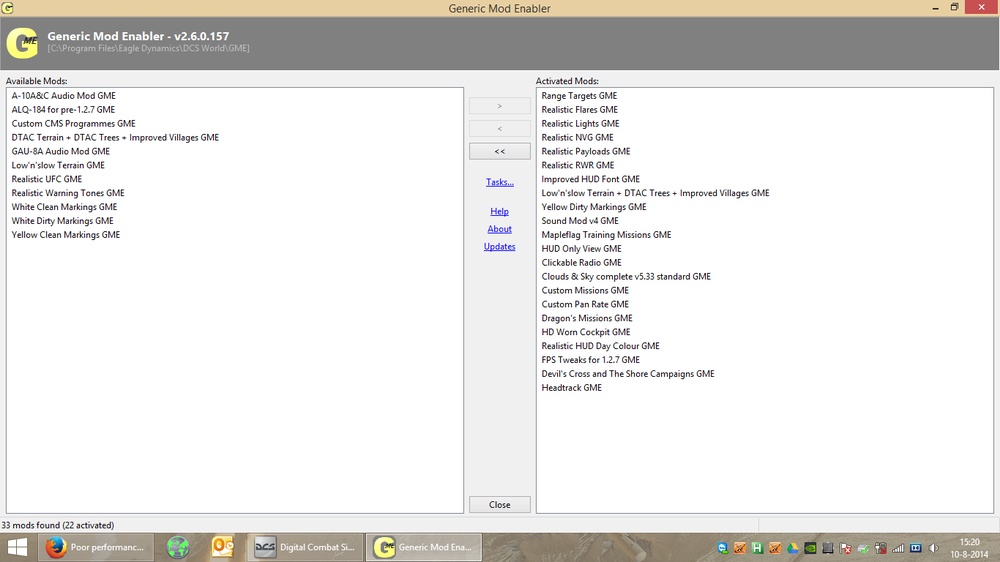Screen dimensions: 1000x562
Task: Click the TeamViewer tray icon
Action: [723, 548]
